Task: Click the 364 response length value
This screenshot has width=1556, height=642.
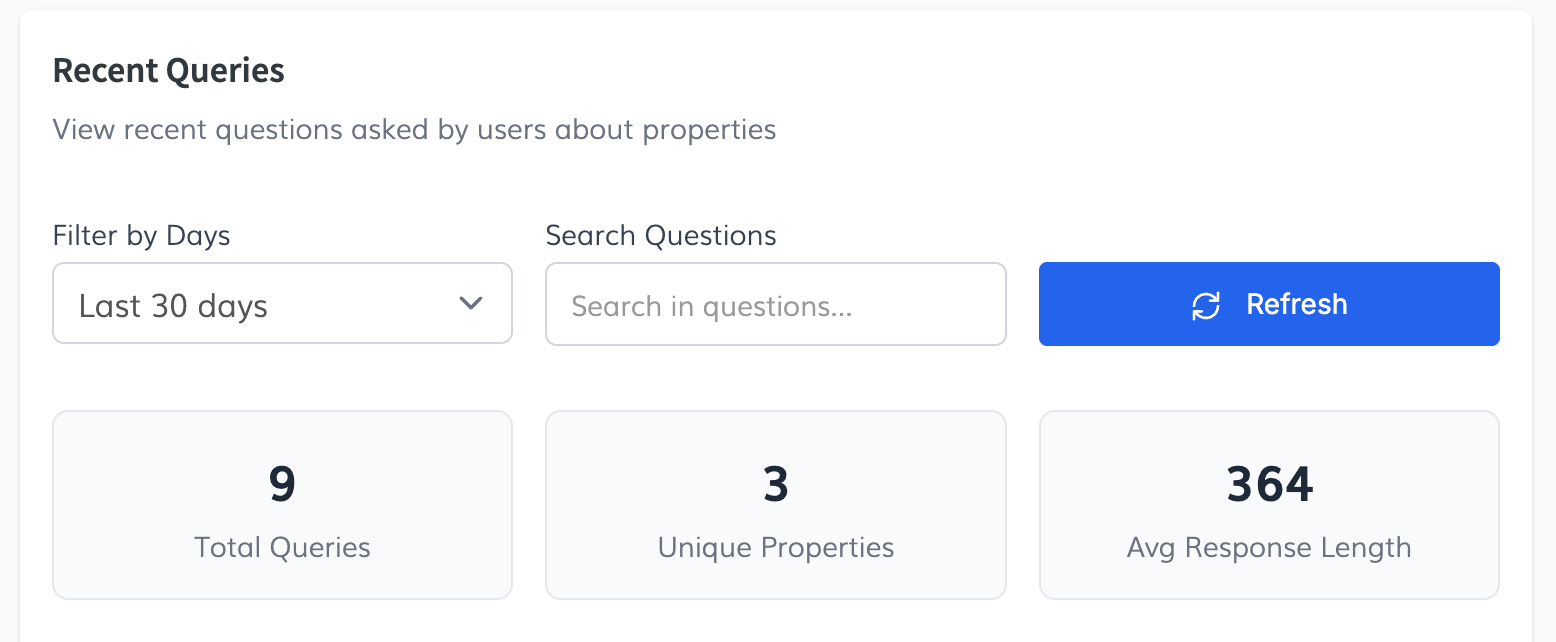Action: click(1269, 485)
